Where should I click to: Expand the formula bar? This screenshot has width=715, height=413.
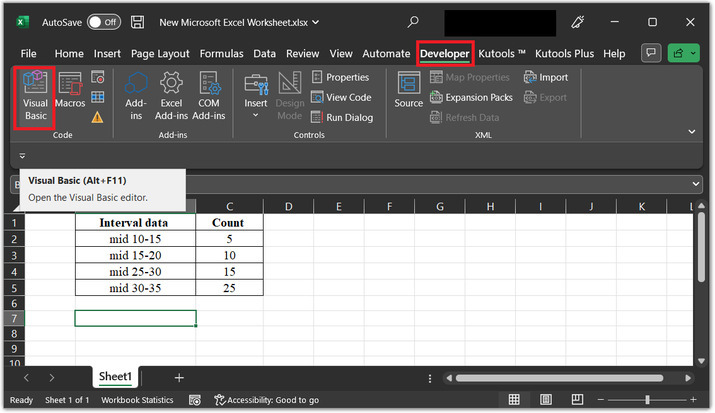[x=696, y=184]
